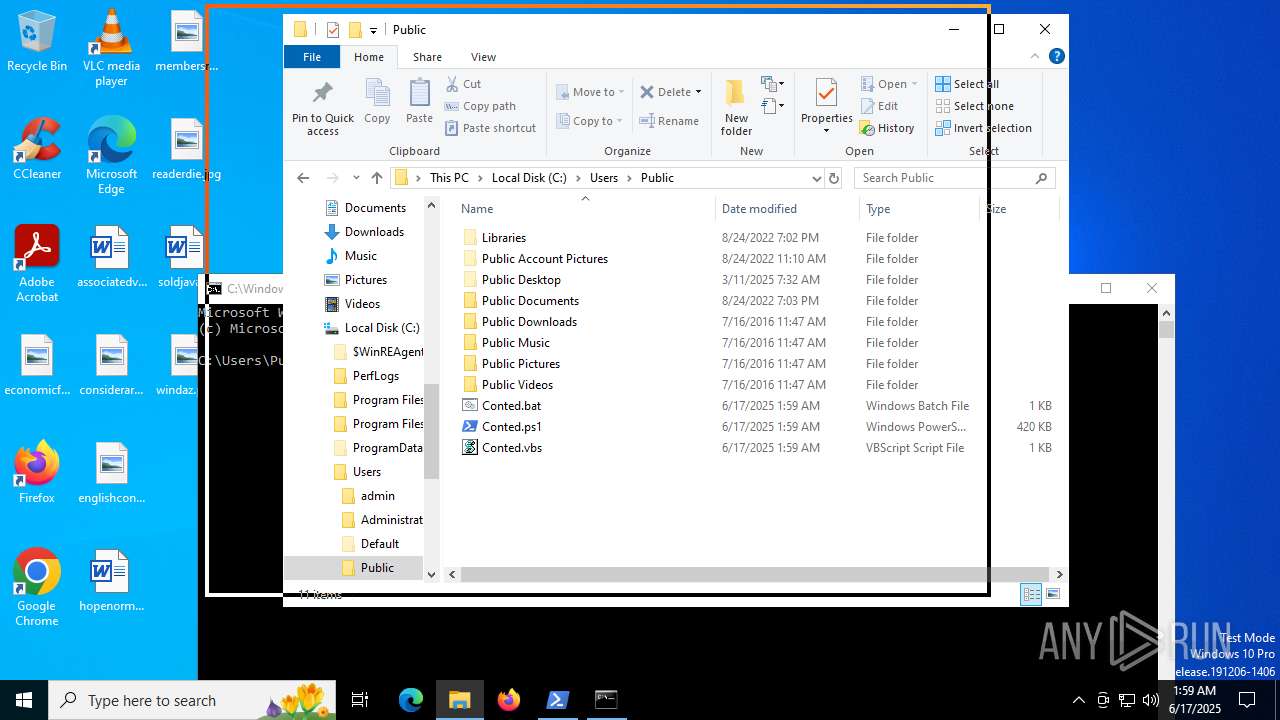
Task: Open Delete dropdown arrow
Action: (698, 92)
